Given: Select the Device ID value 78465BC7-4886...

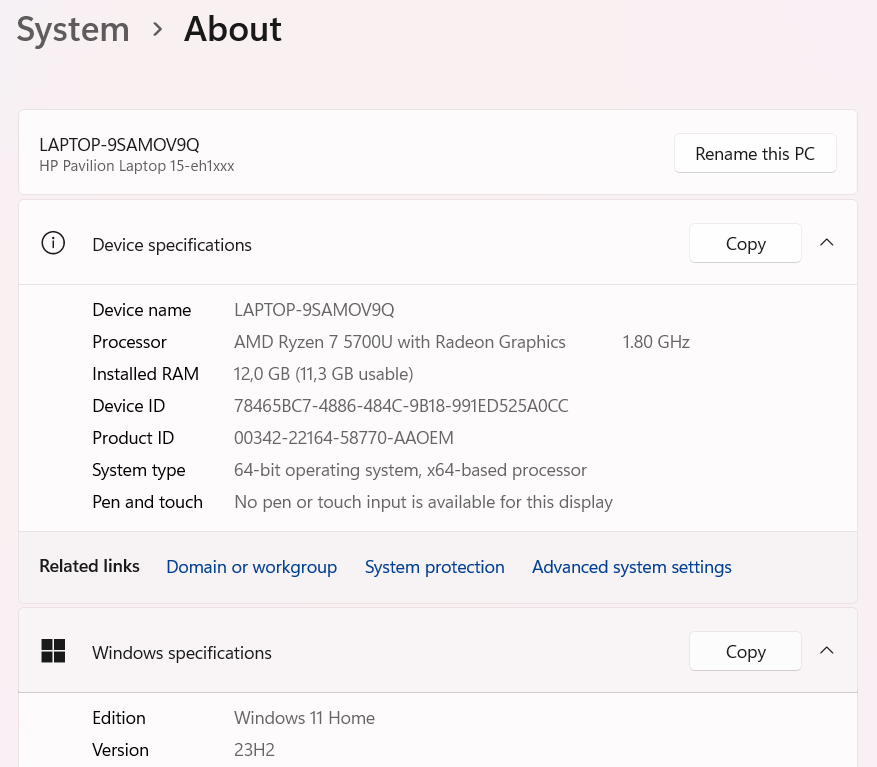Looking at the screenshot, I should 401,406.
